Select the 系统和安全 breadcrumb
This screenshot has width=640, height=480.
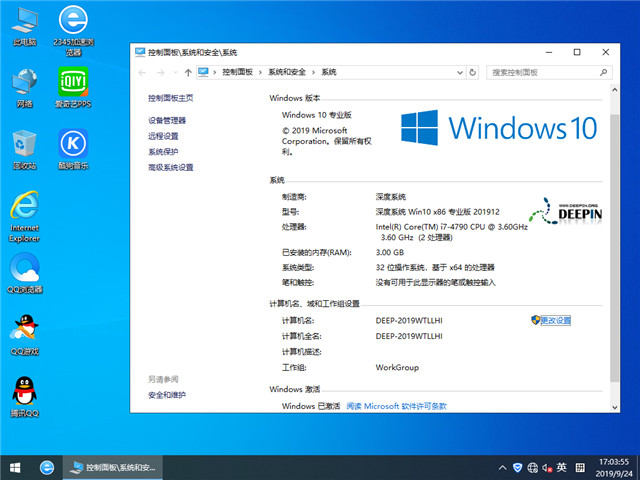287,72
